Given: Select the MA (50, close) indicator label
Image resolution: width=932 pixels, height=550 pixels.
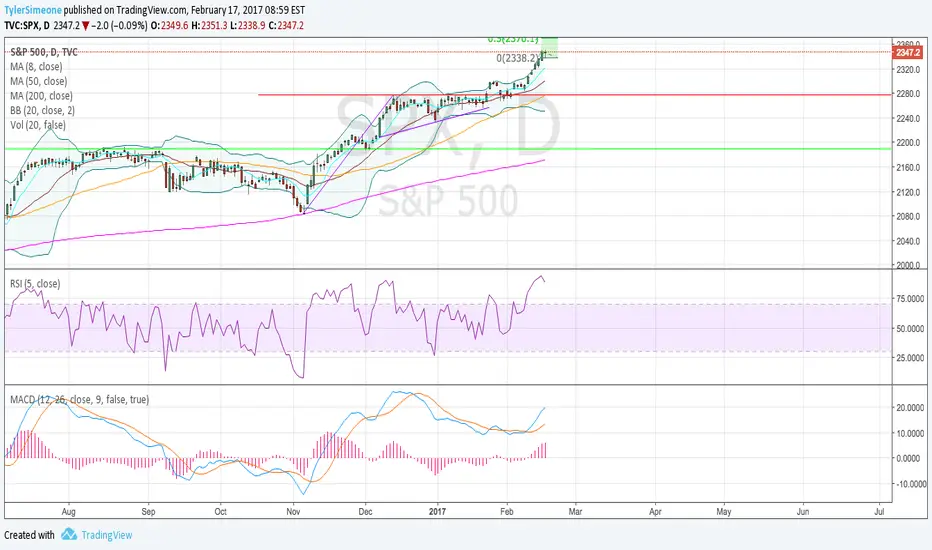Looking at the screenshot, I should [x=39, y=81].
